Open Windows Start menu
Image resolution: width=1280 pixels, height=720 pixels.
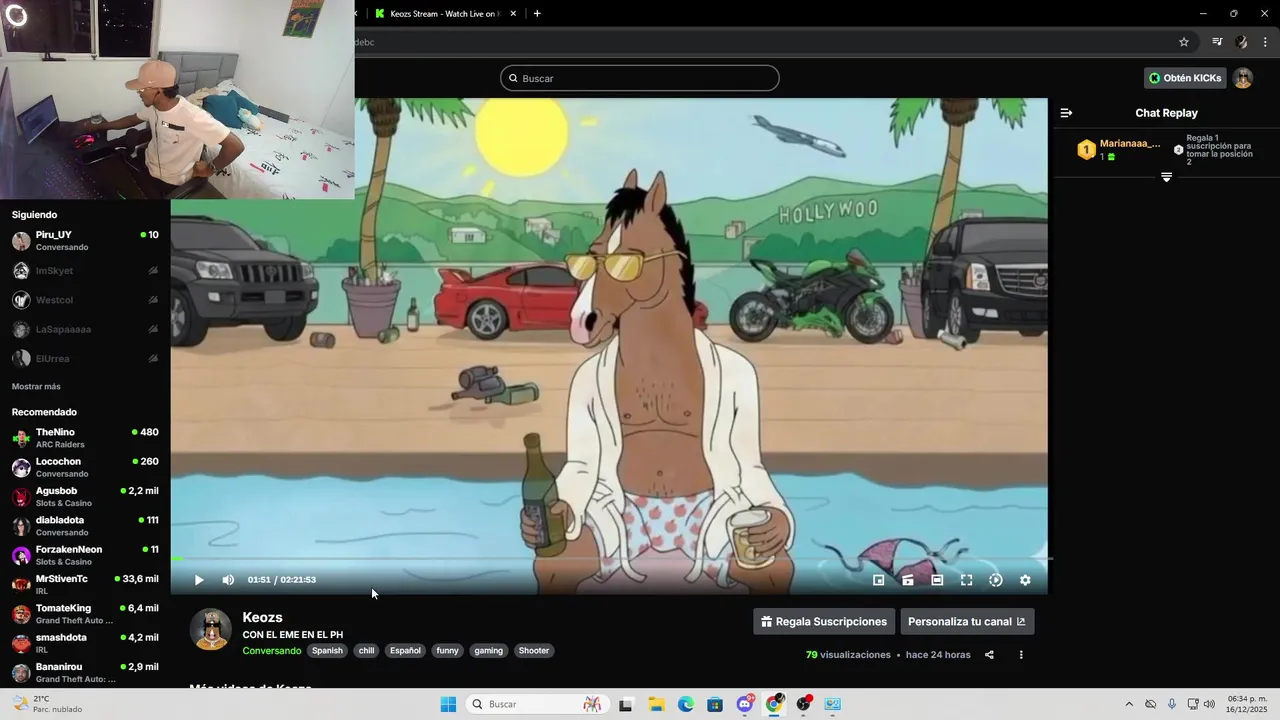tap(448, 704)
